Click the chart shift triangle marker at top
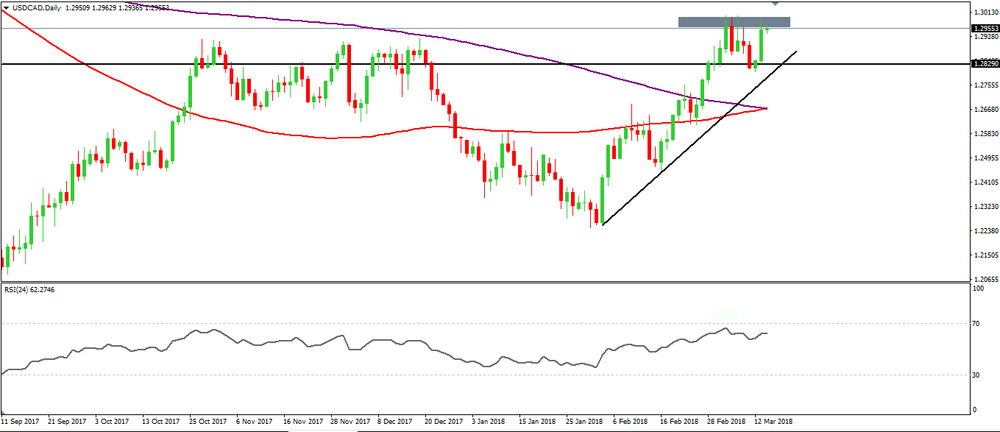This screenshot has height=432, width=1000. 775,4
